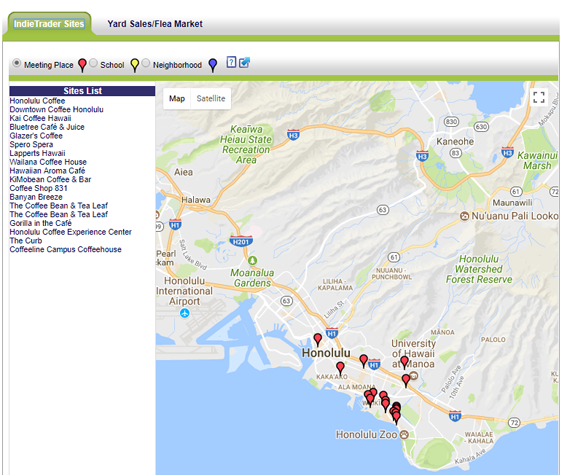Select KiMobean Coffee & Bar link
Image resolution: width=567 pixels, height=475 pixels.
50,179
